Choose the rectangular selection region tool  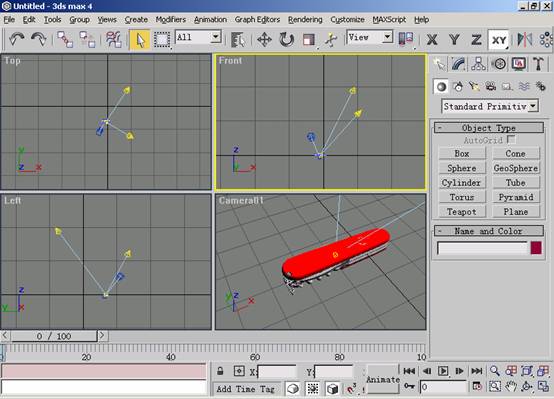(x=162, y=39)
